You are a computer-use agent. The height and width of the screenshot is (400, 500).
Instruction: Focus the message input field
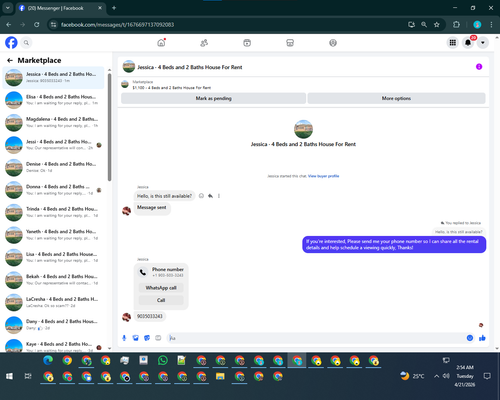316,338
